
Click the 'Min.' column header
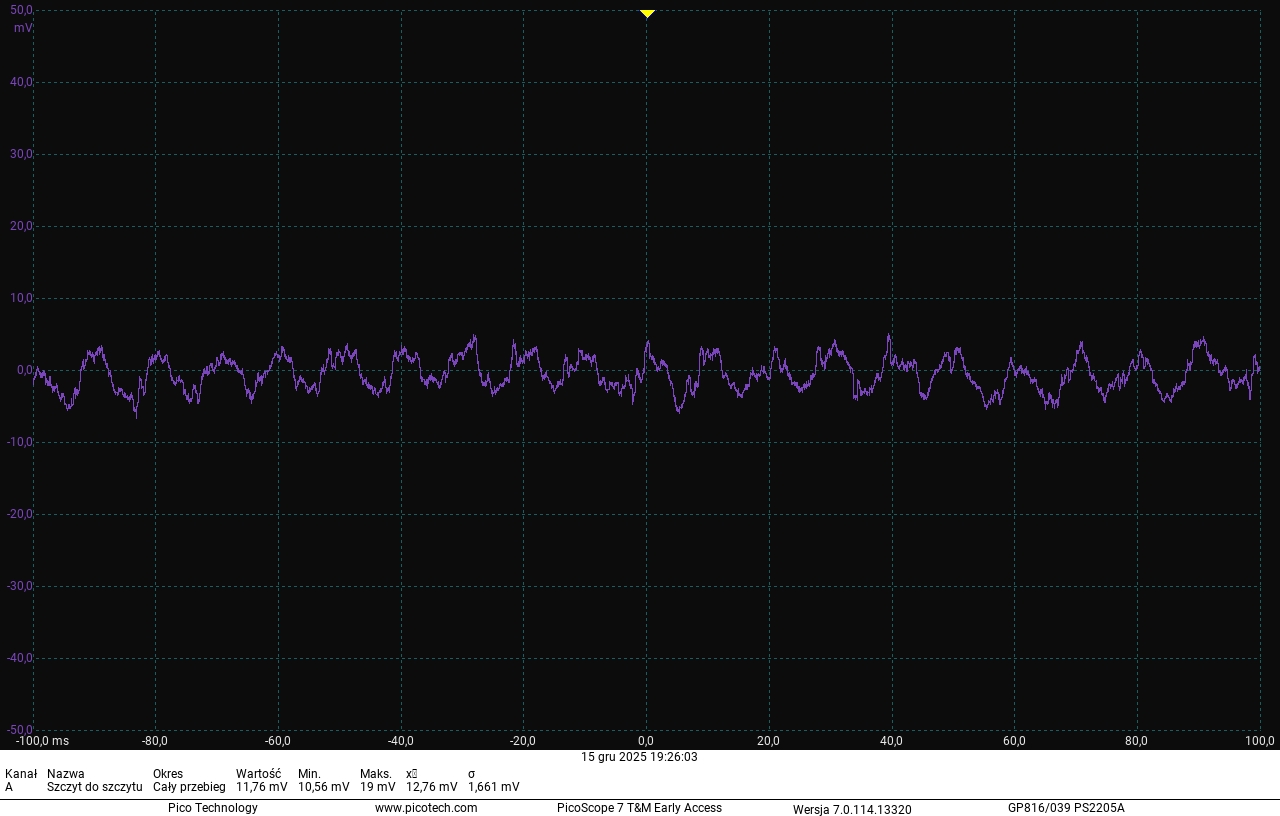(309, 774)
